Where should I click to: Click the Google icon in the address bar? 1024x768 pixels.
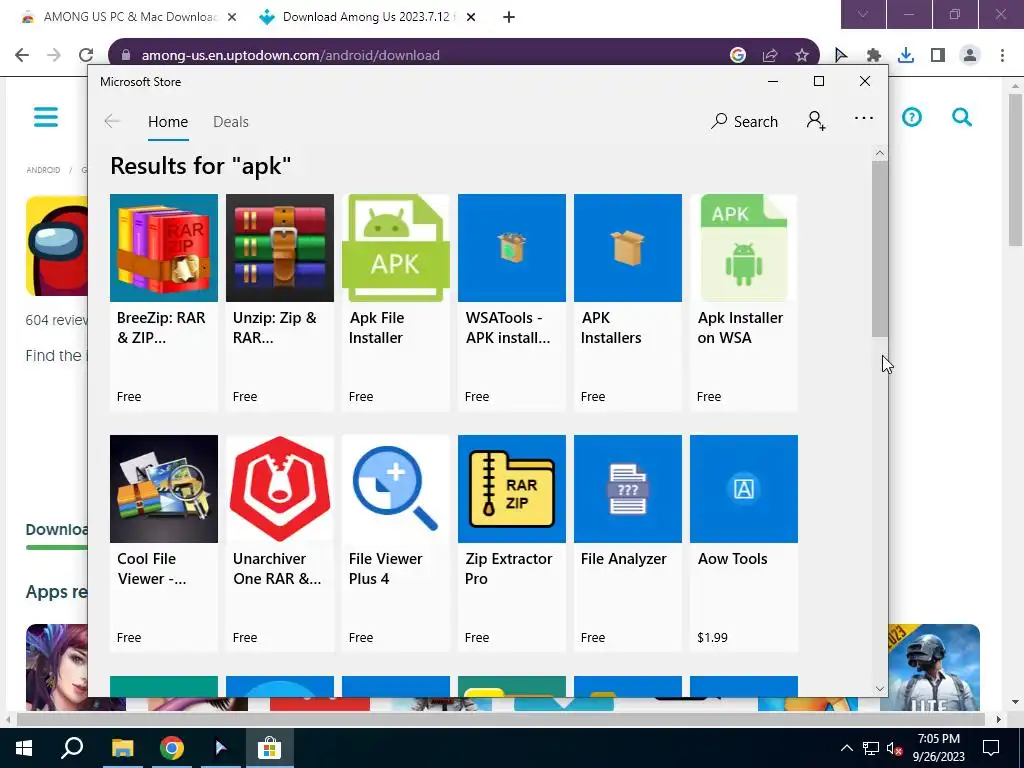click(738, 56)
